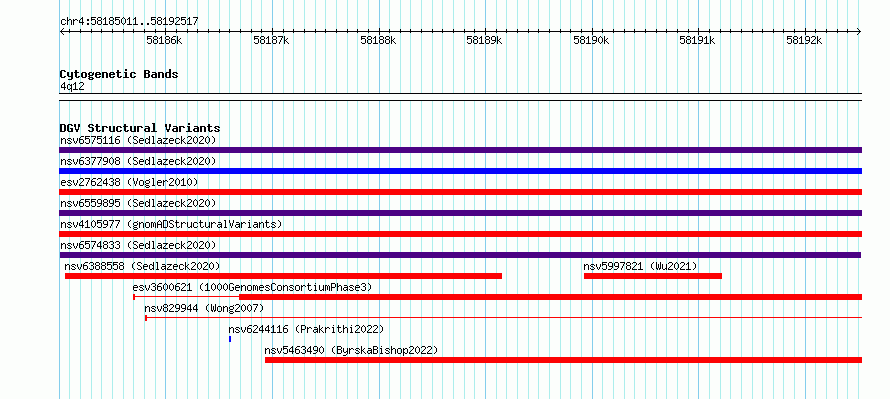The height and width of the screenshot is (399, 890).
Task: Click the Cytogenetic Bands track title
Action: pyautogui.click(x=119, y=74)
